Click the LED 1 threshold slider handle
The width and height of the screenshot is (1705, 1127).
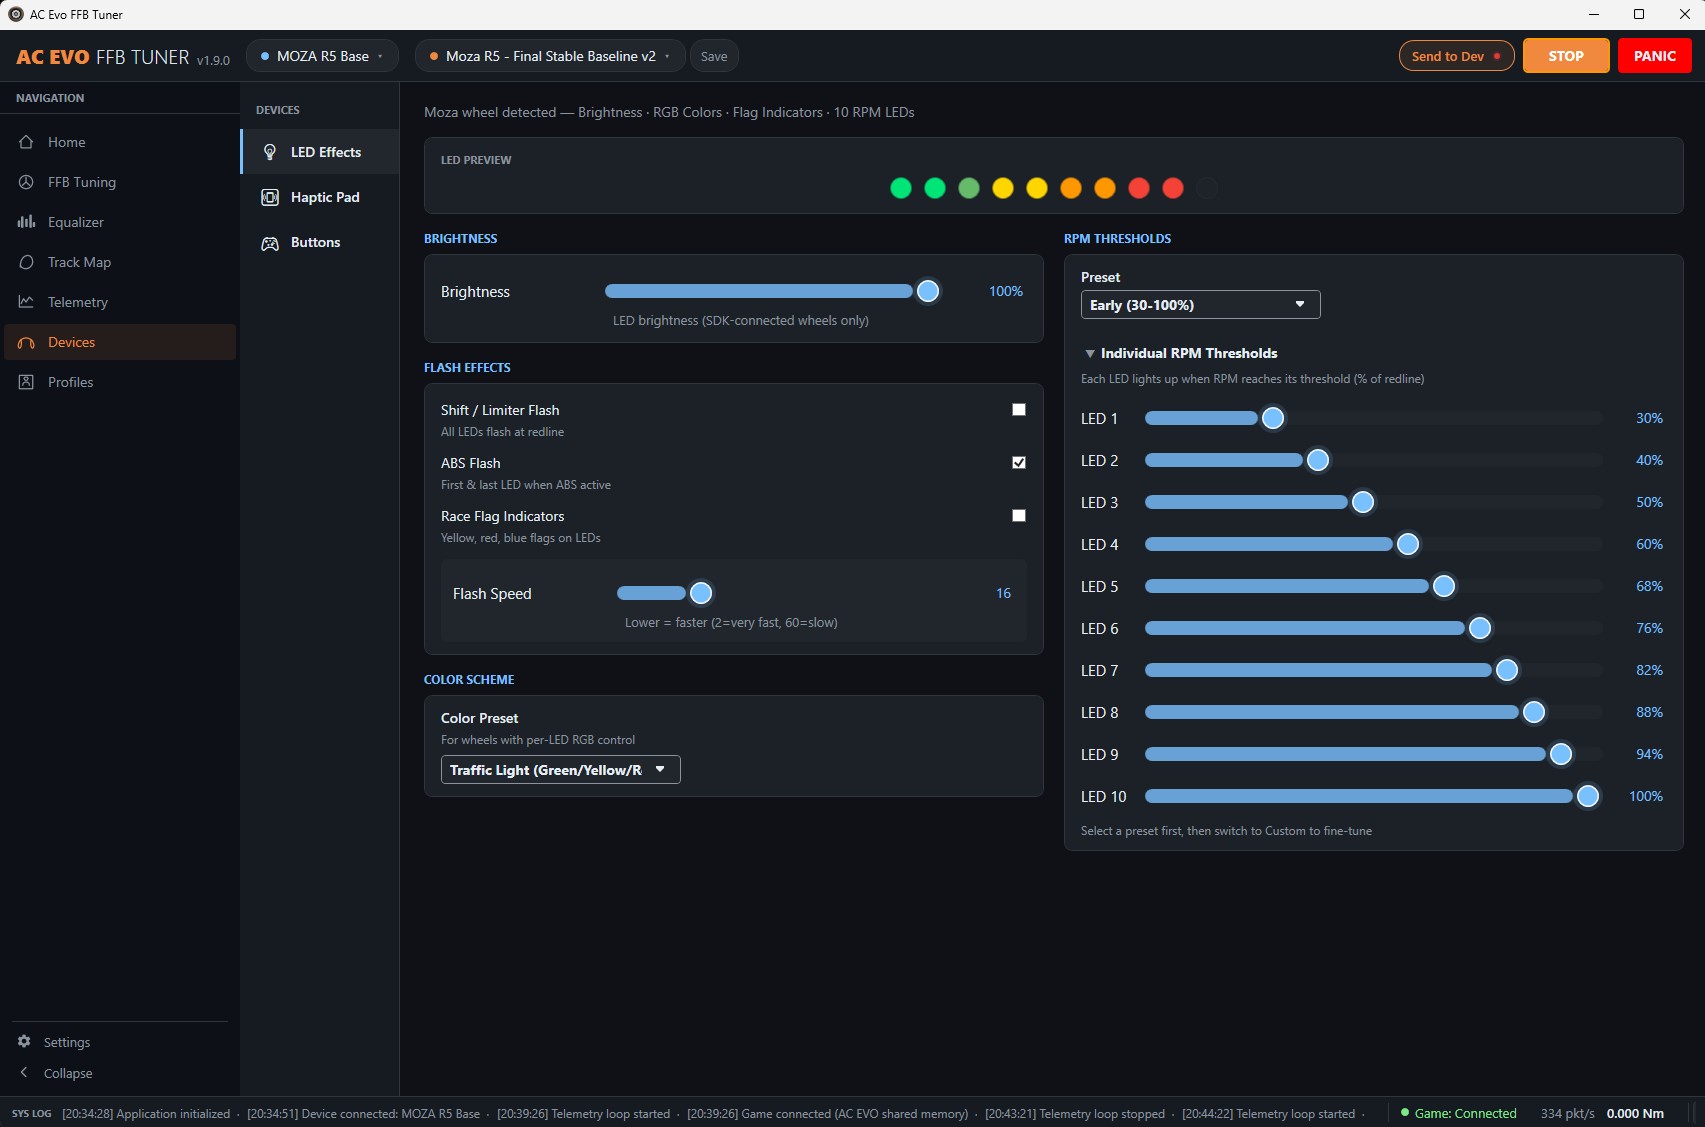(1272, 418)
